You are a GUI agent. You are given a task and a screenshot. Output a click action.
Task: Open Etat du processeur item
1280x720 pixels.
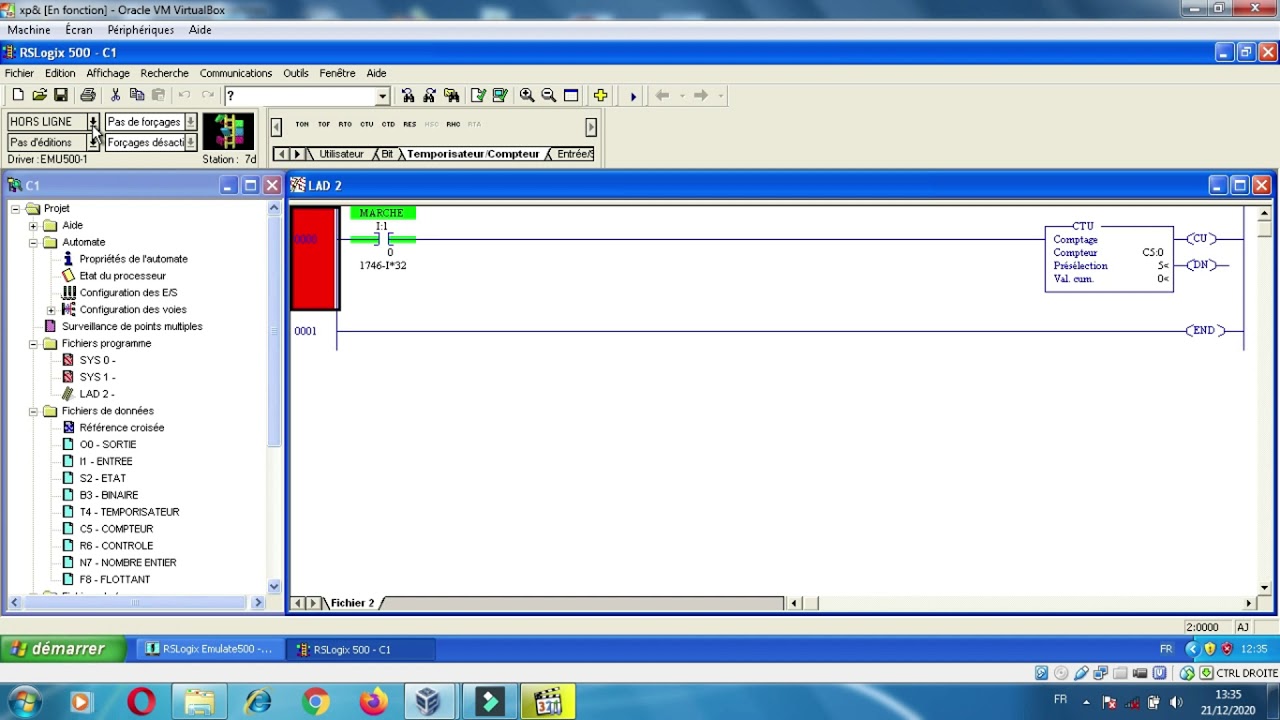tap(122, 276)
